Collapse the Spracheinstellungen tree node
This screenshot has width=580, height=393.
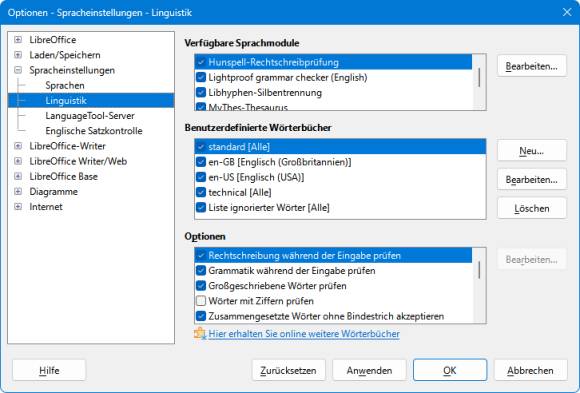(18, 70)
